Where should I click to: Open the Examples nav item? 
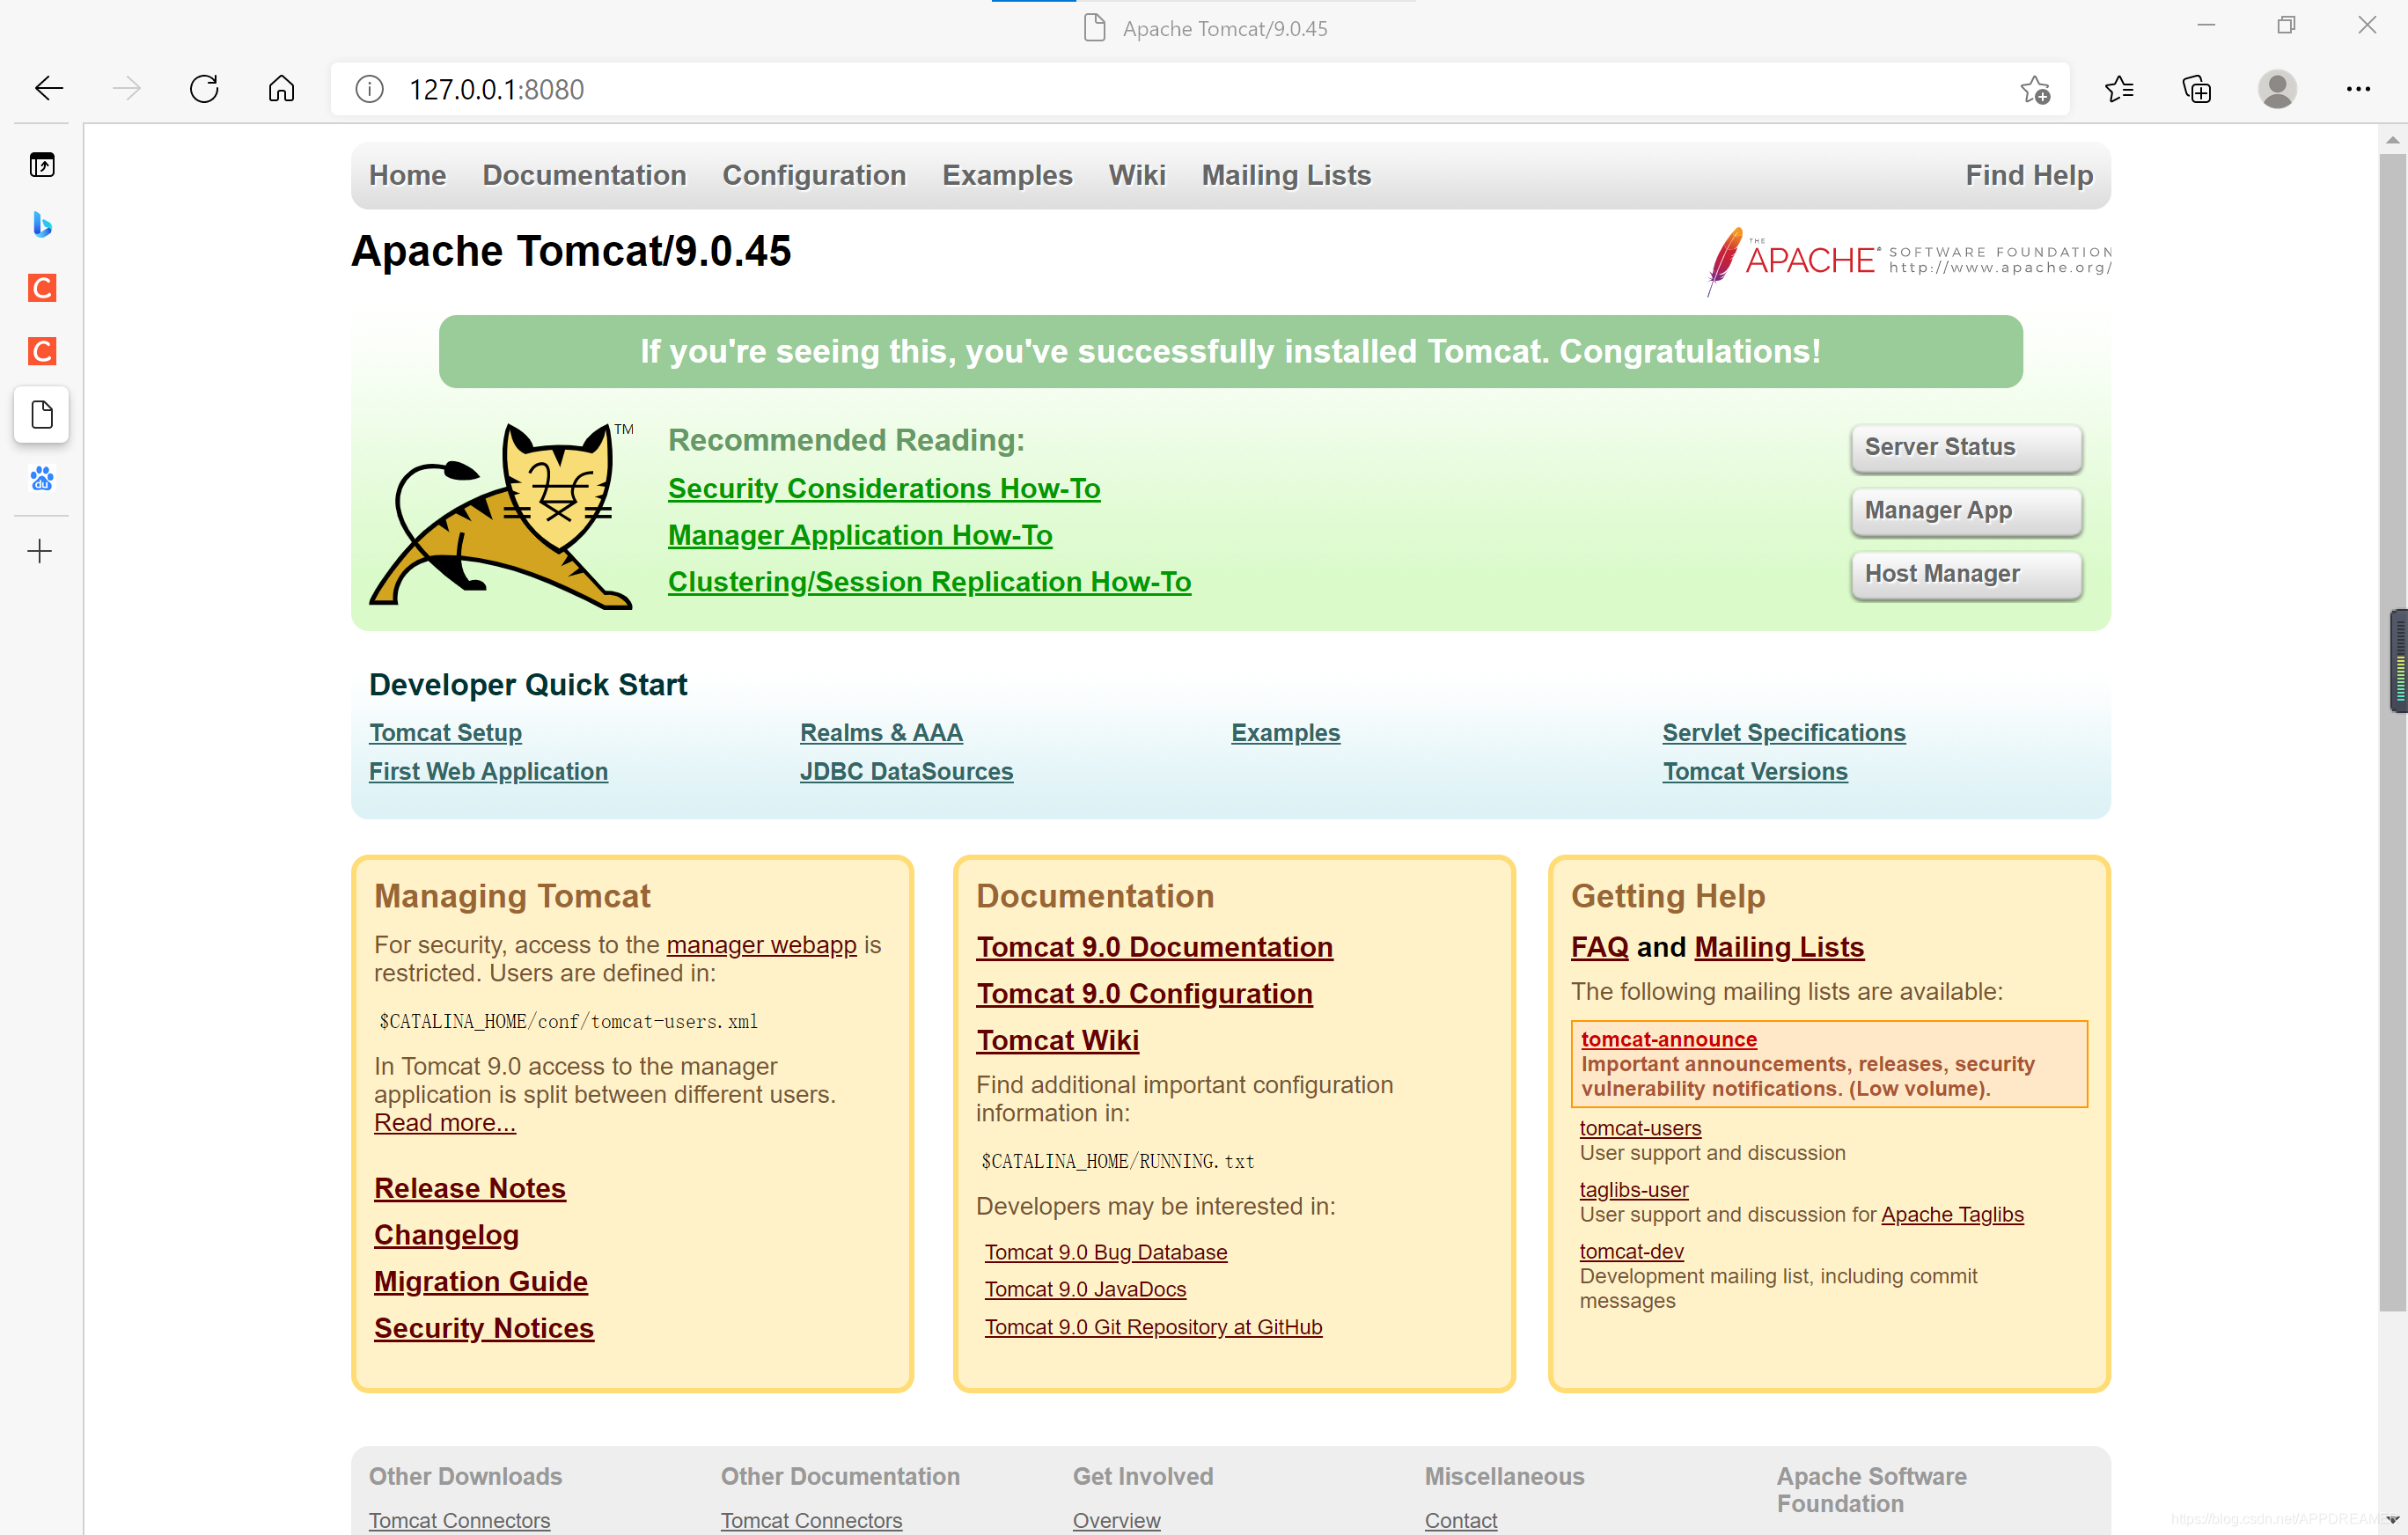coord(1007,175)
